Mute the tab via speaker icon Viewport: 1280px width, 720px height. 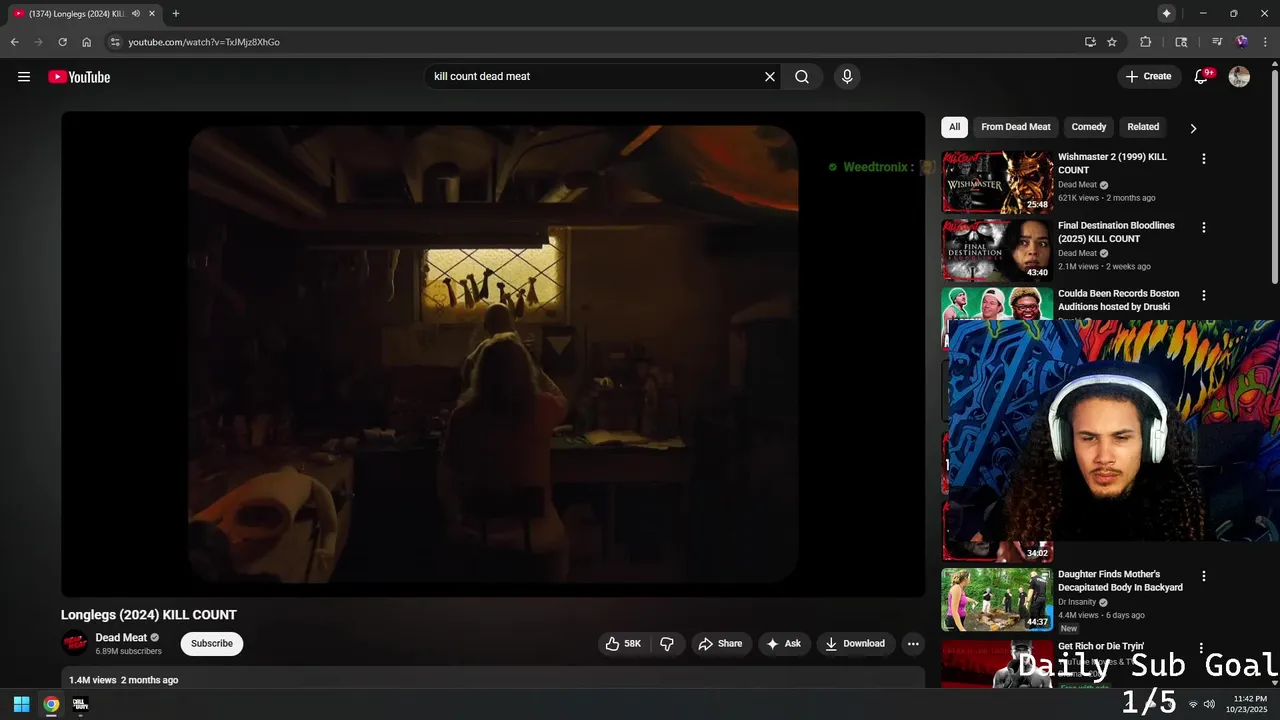(135, 14)
